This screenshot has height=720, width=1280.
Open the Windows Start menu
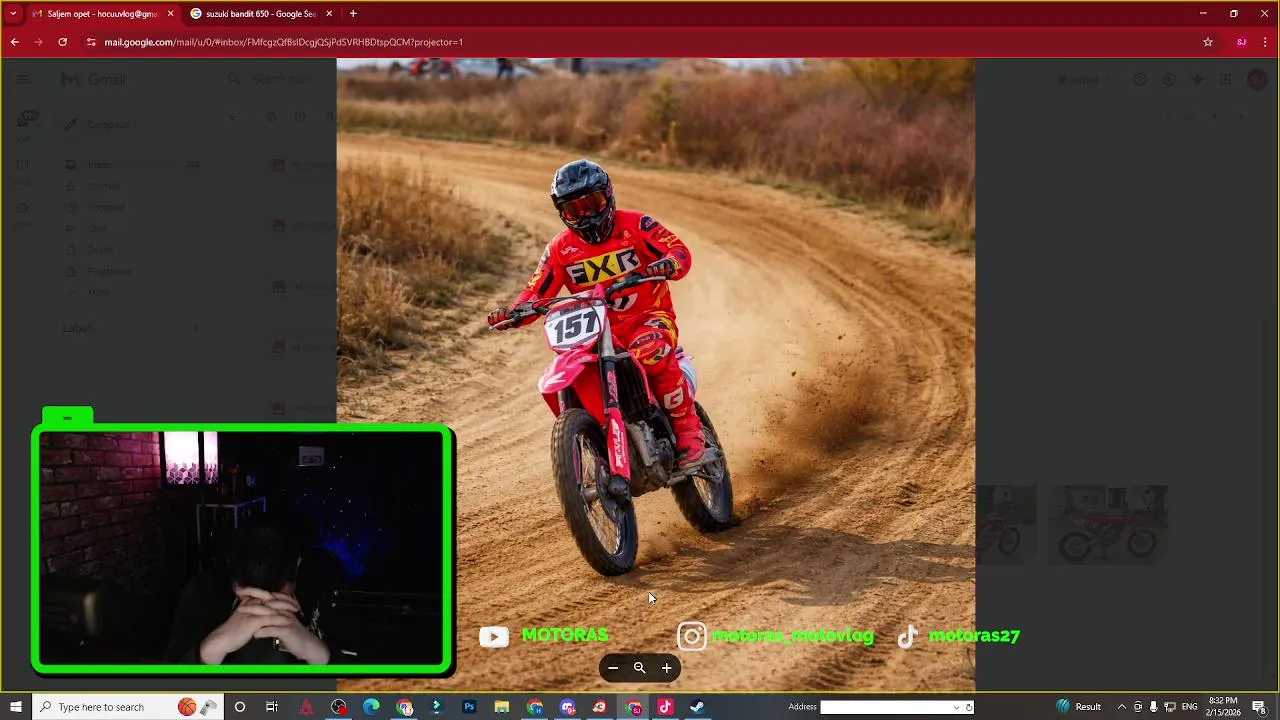click(x=15, y=707)
